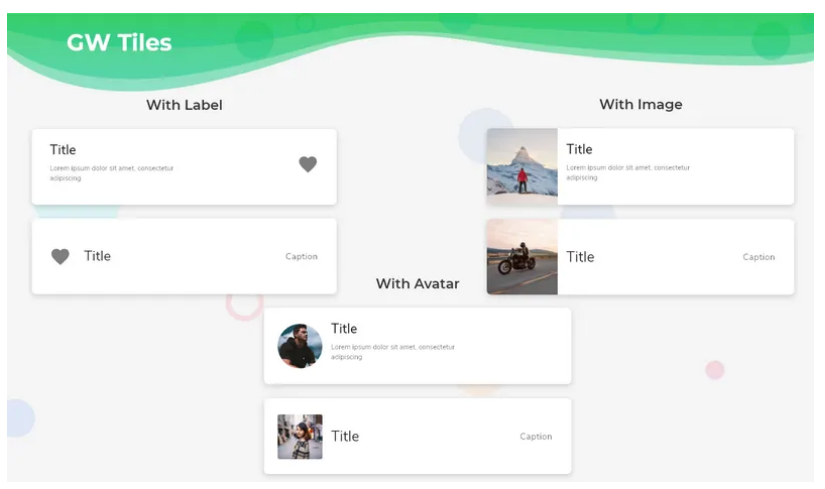The height and width of the screenshot is (489, 825).
Task: Click Caption in the motorcycle image tile
Action: coord(758,258)
